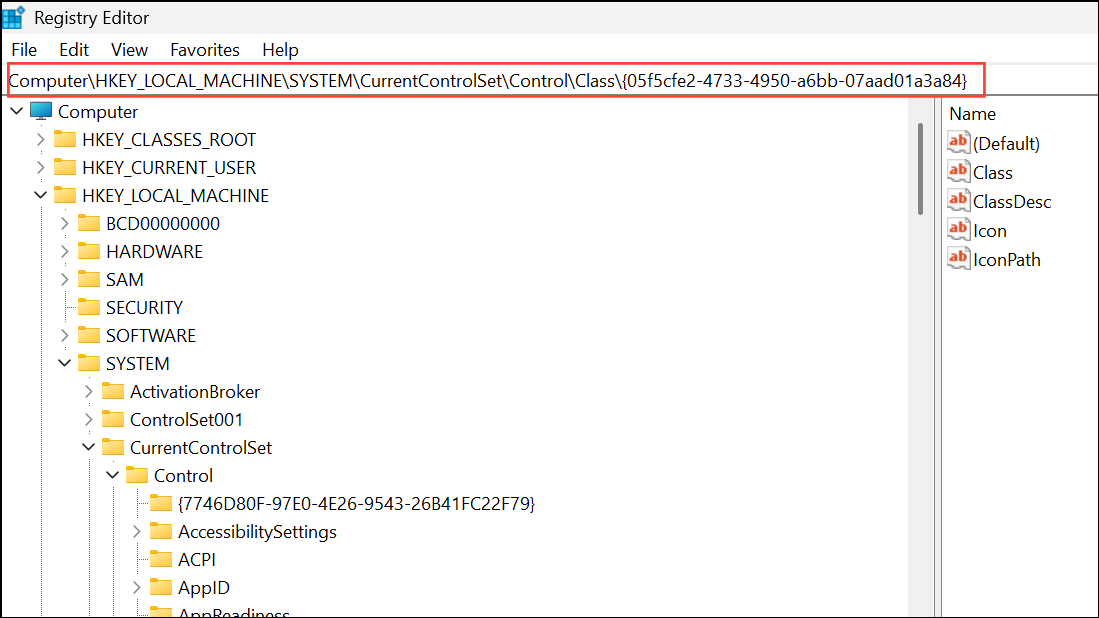Collapse HKEY_LOCAL_MACHINE chevron
Image resolution: width=1099 pixels, height=618 pixels.
[x=41, y=195]
